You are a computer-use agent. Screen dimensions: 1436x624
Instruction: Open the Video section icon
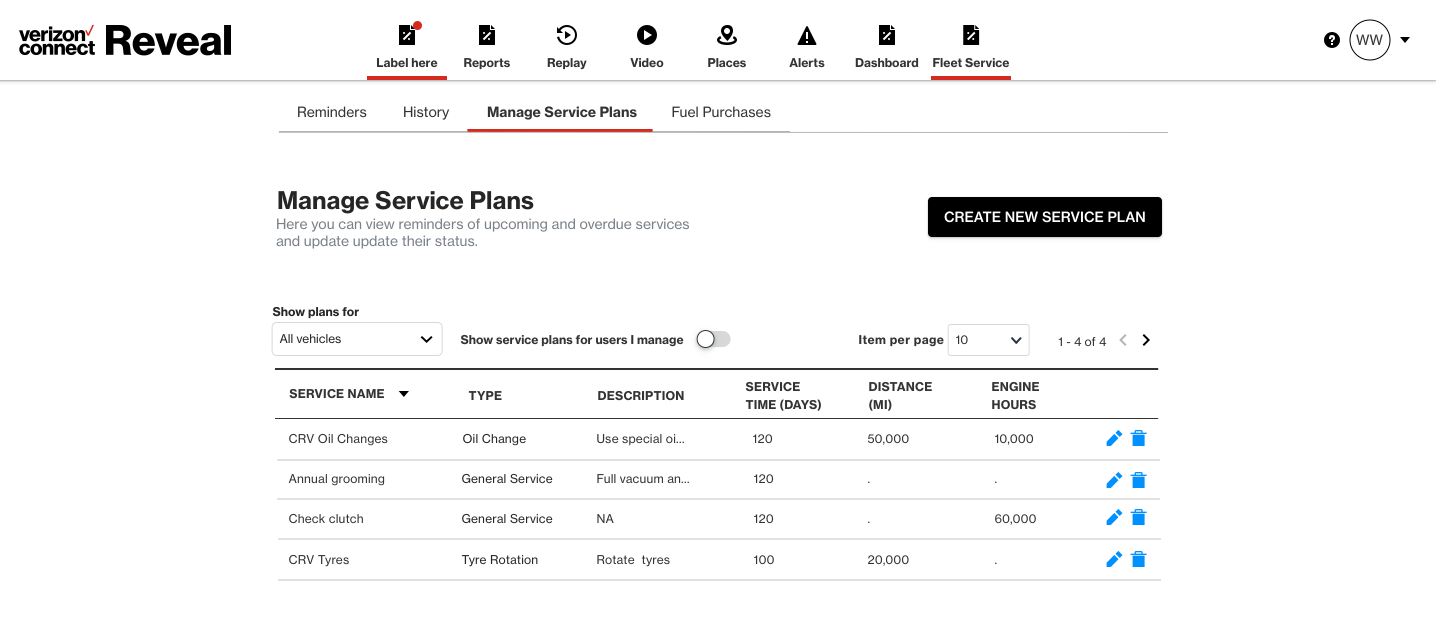click(x=647, y=35)
